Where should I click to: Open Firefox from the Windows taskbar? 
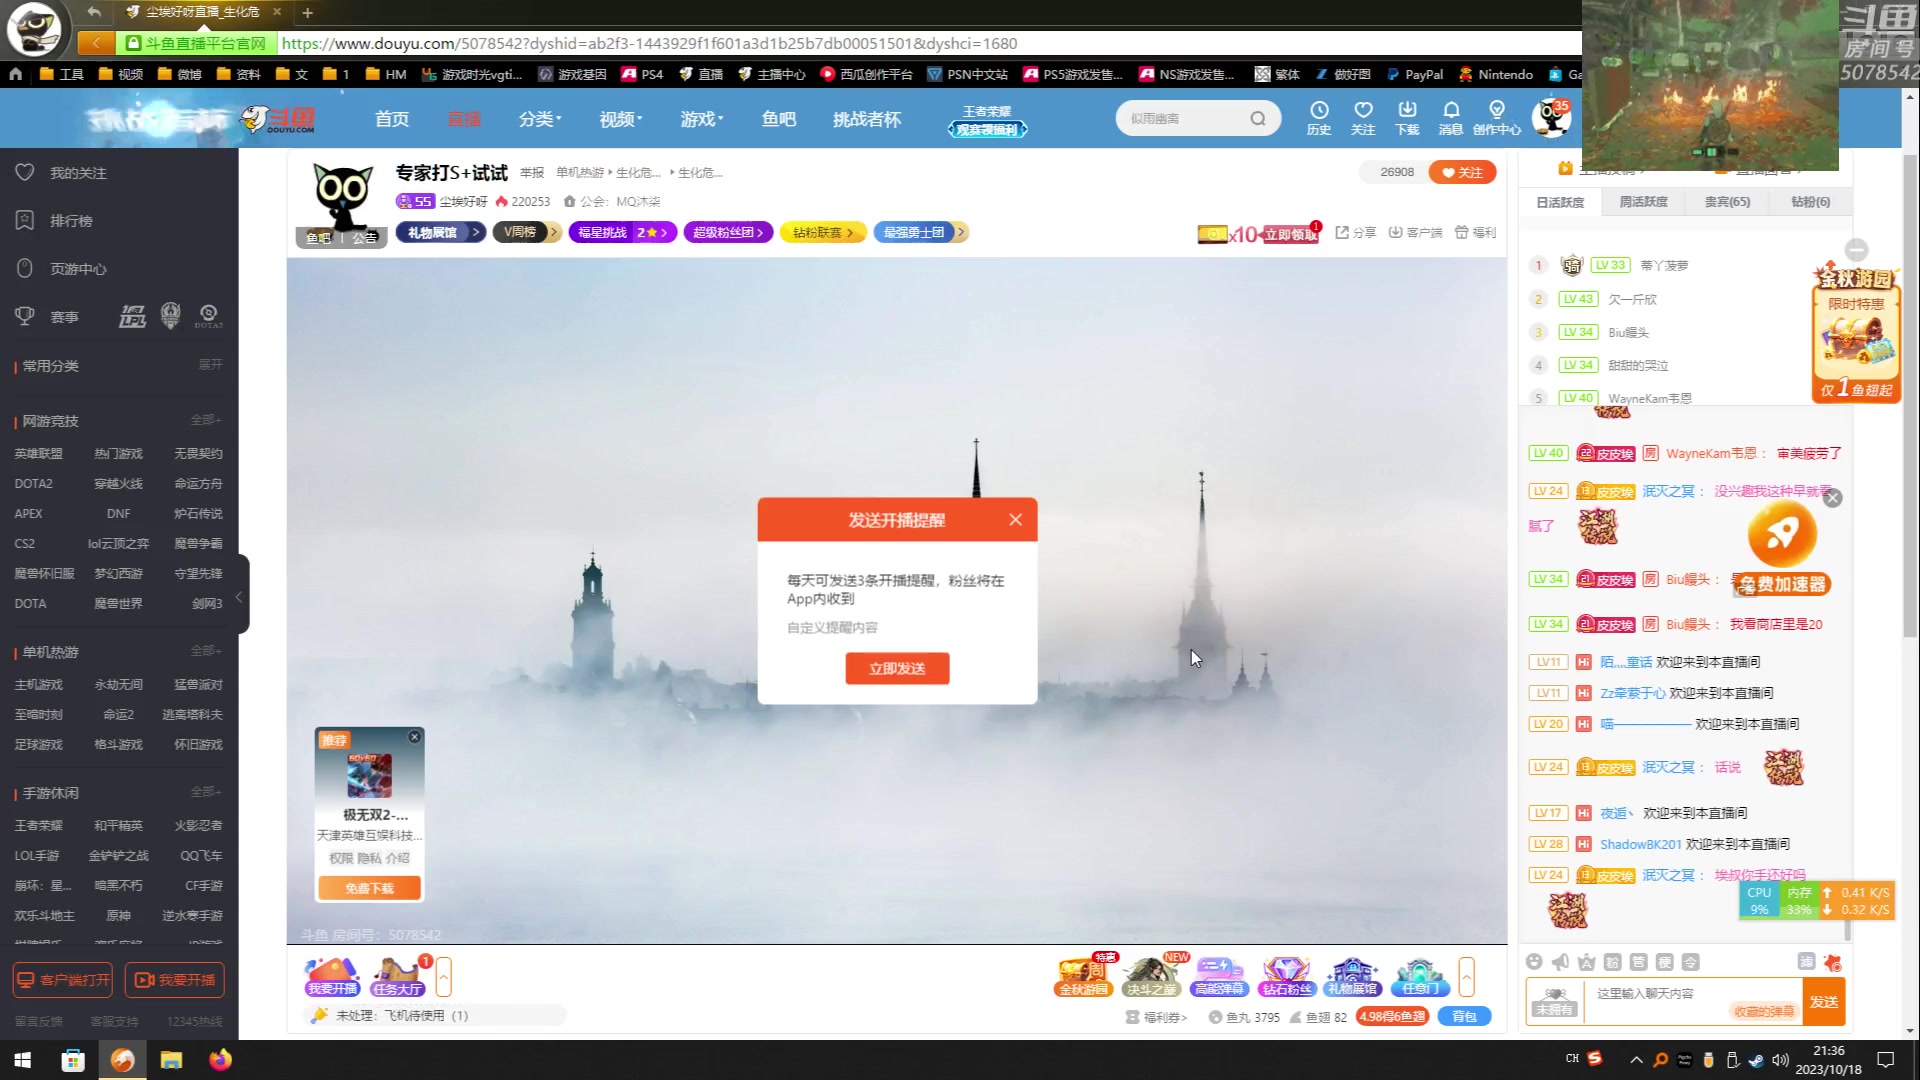point(220,1060)
